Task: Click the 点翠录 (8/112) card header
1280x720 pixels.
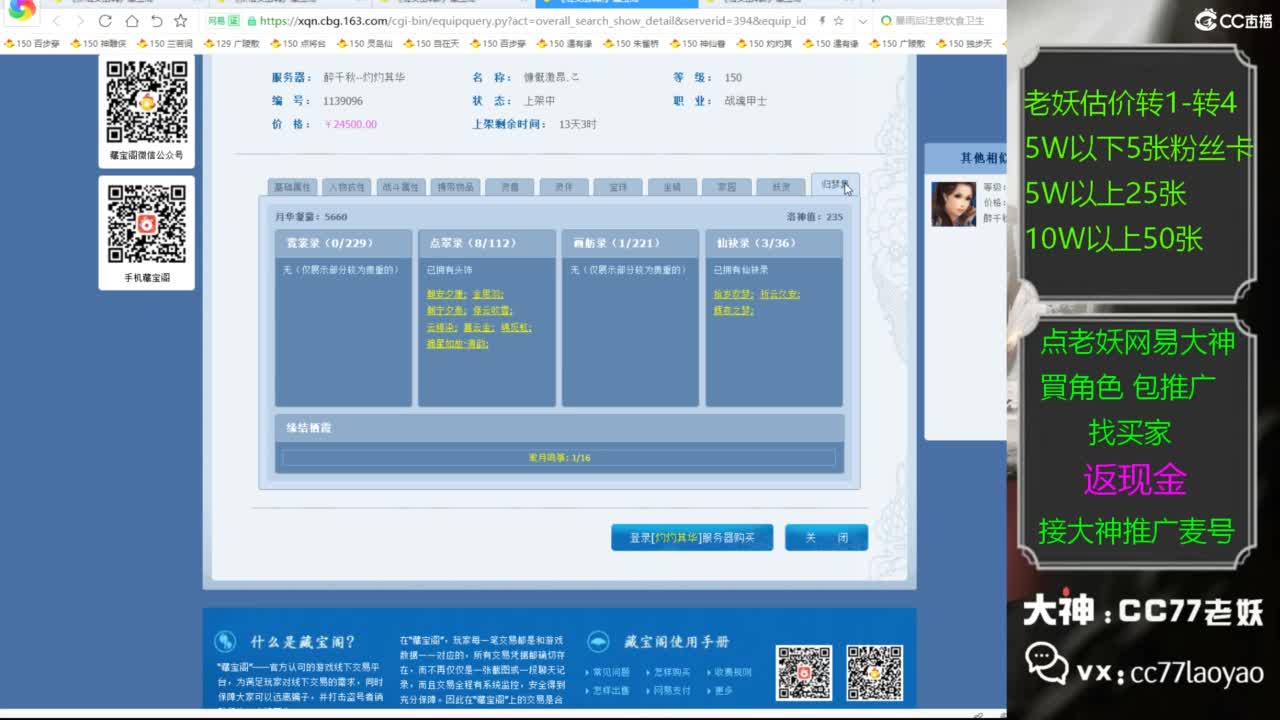Action: 487,243
